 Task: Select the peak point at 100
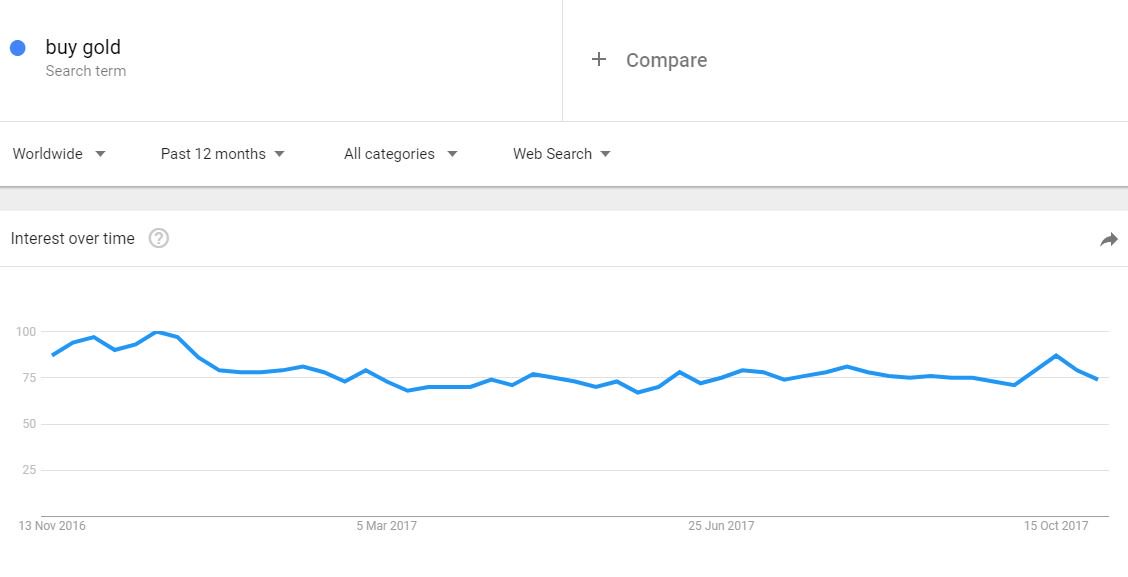tap(156, 332)
